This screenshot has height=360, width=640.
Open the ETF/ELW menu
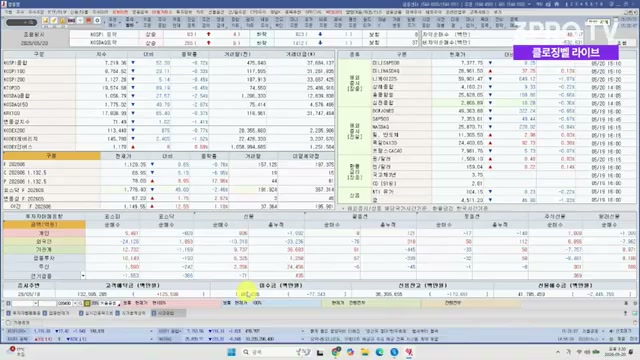(x=57, y=12)
